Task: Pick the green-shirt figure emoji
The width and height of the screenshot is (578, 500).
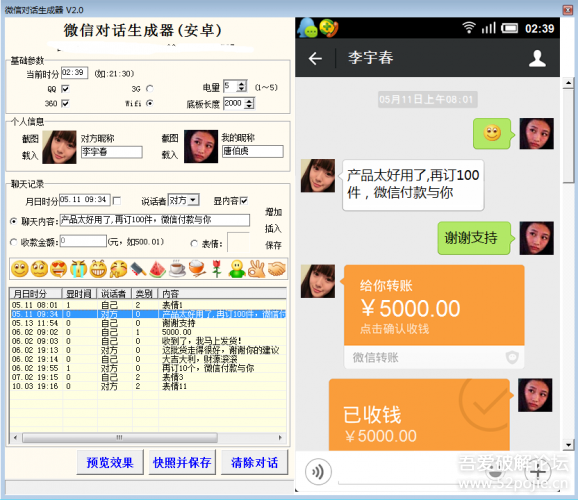Action: pos(237,268)
